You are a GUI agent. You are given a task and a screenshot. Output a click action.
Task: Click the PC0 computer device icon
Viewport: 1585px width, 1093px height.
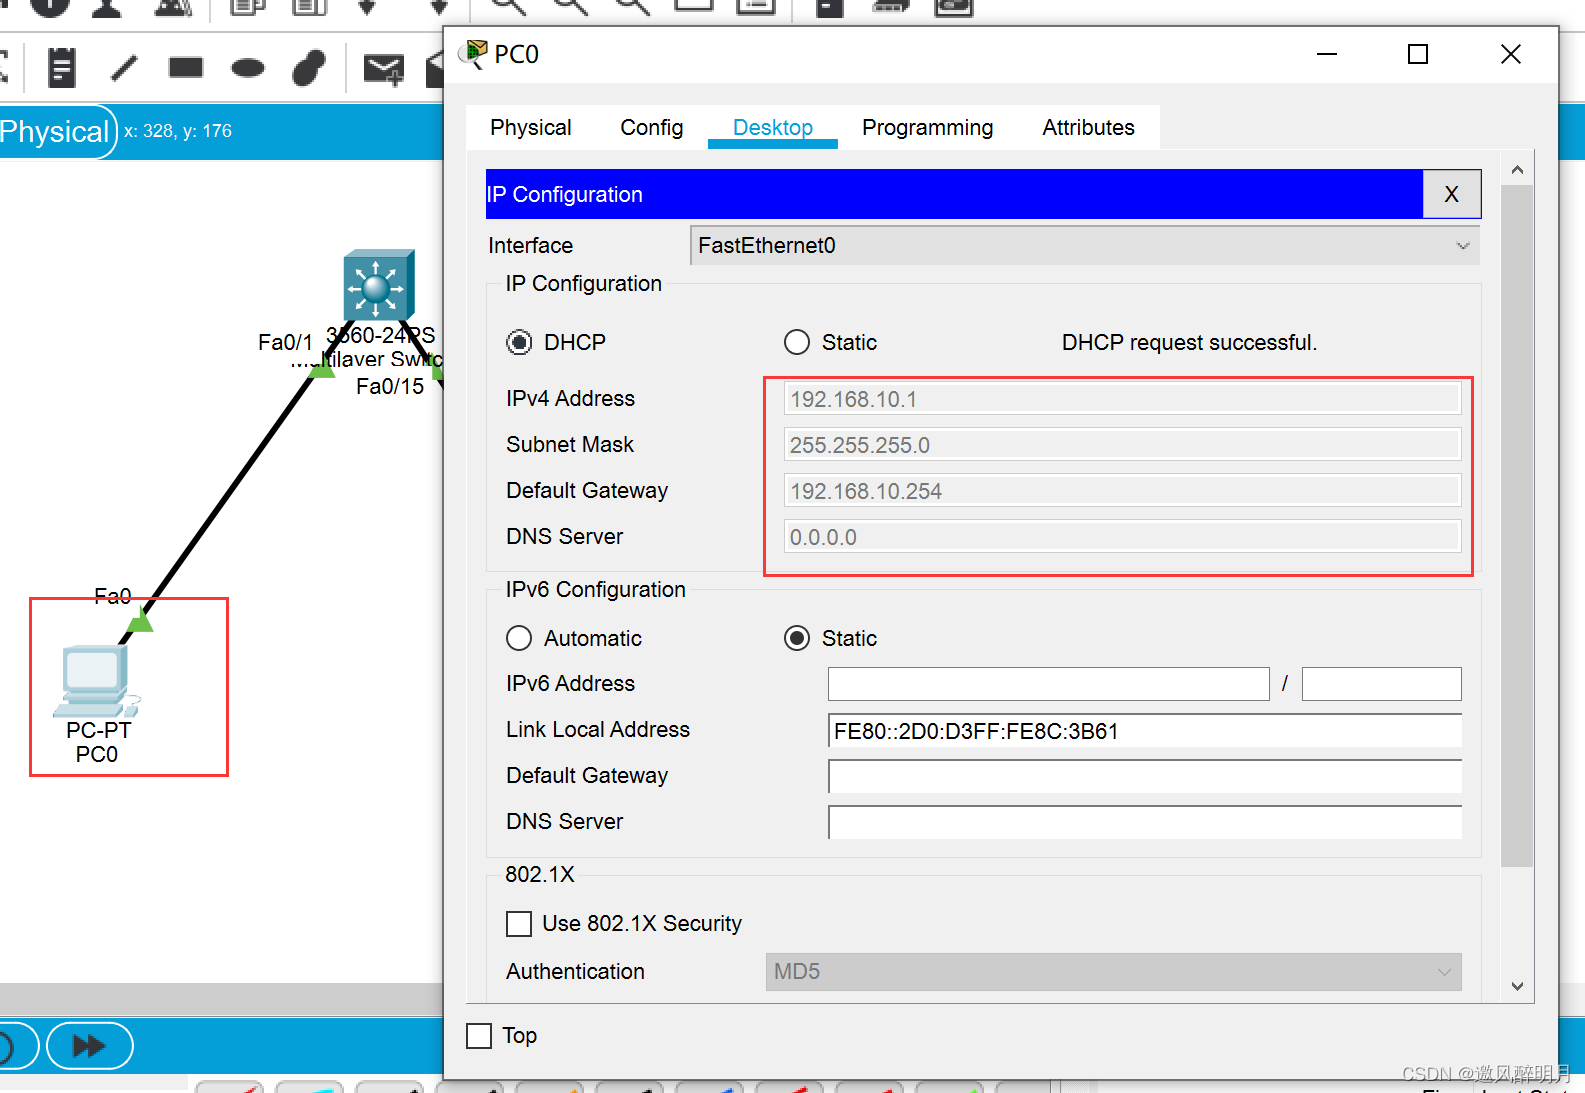[96, 681]
